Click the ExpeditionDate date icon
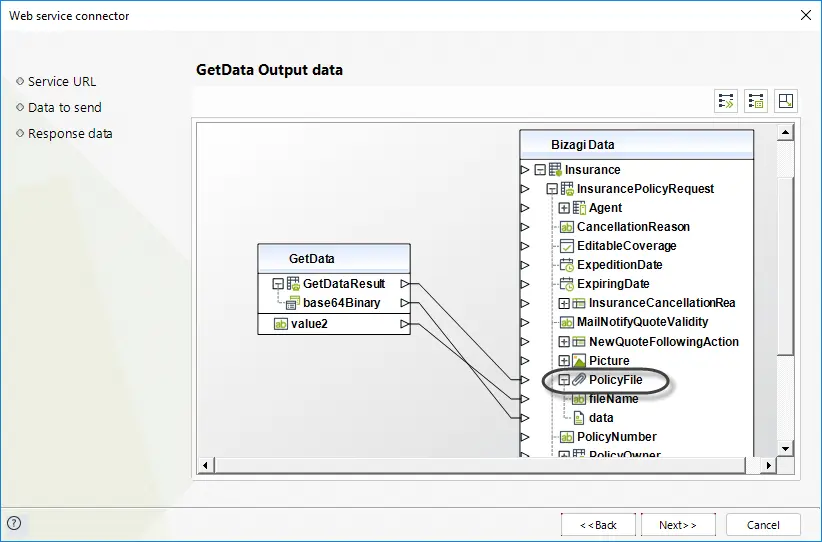 coord(567,265)
